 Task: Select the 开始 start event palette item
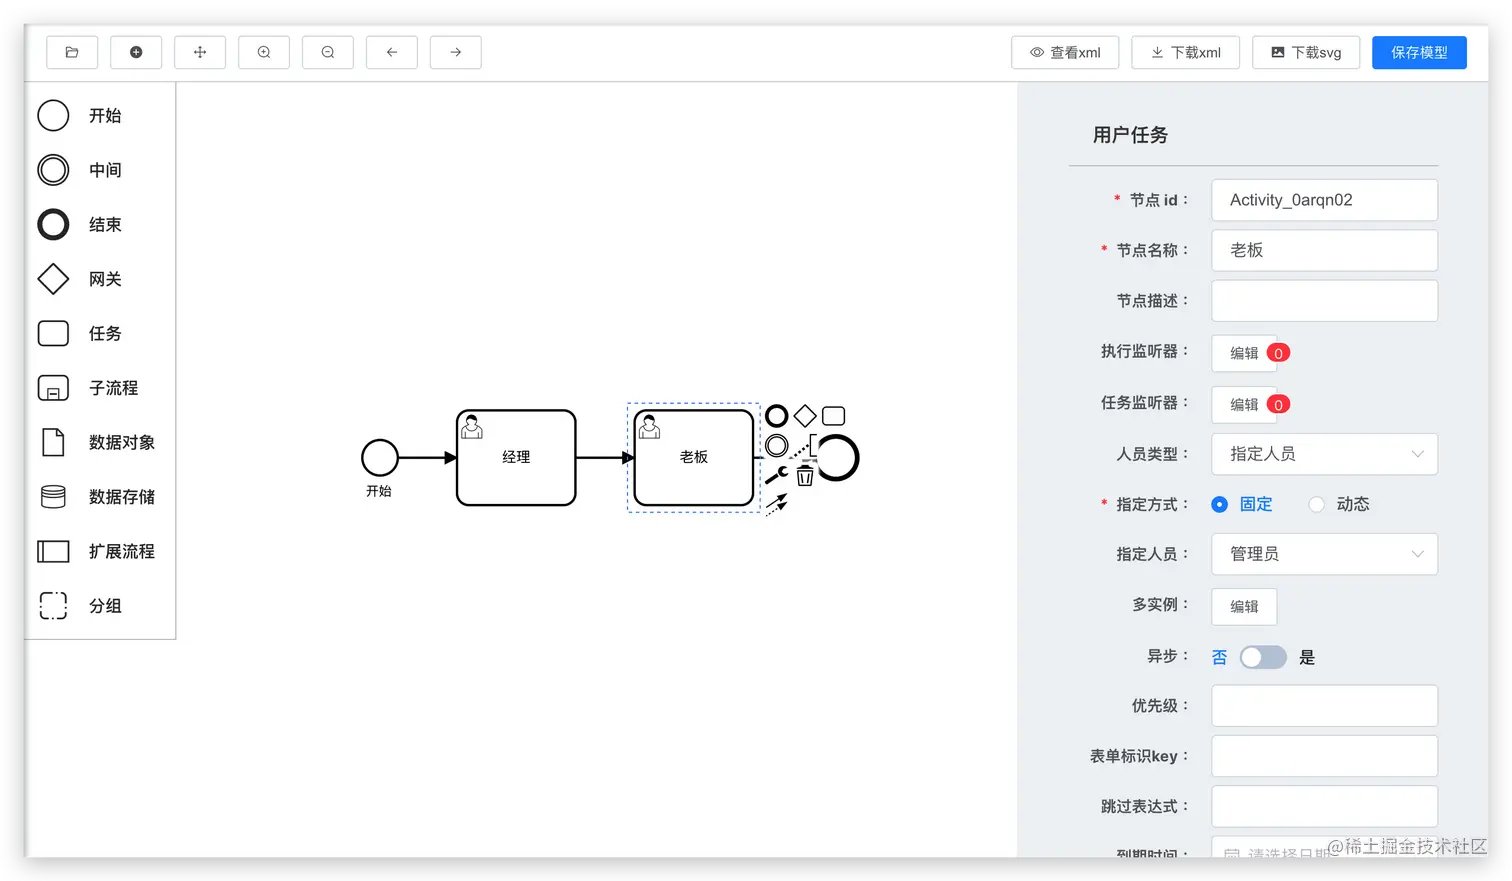pos(80,116)
